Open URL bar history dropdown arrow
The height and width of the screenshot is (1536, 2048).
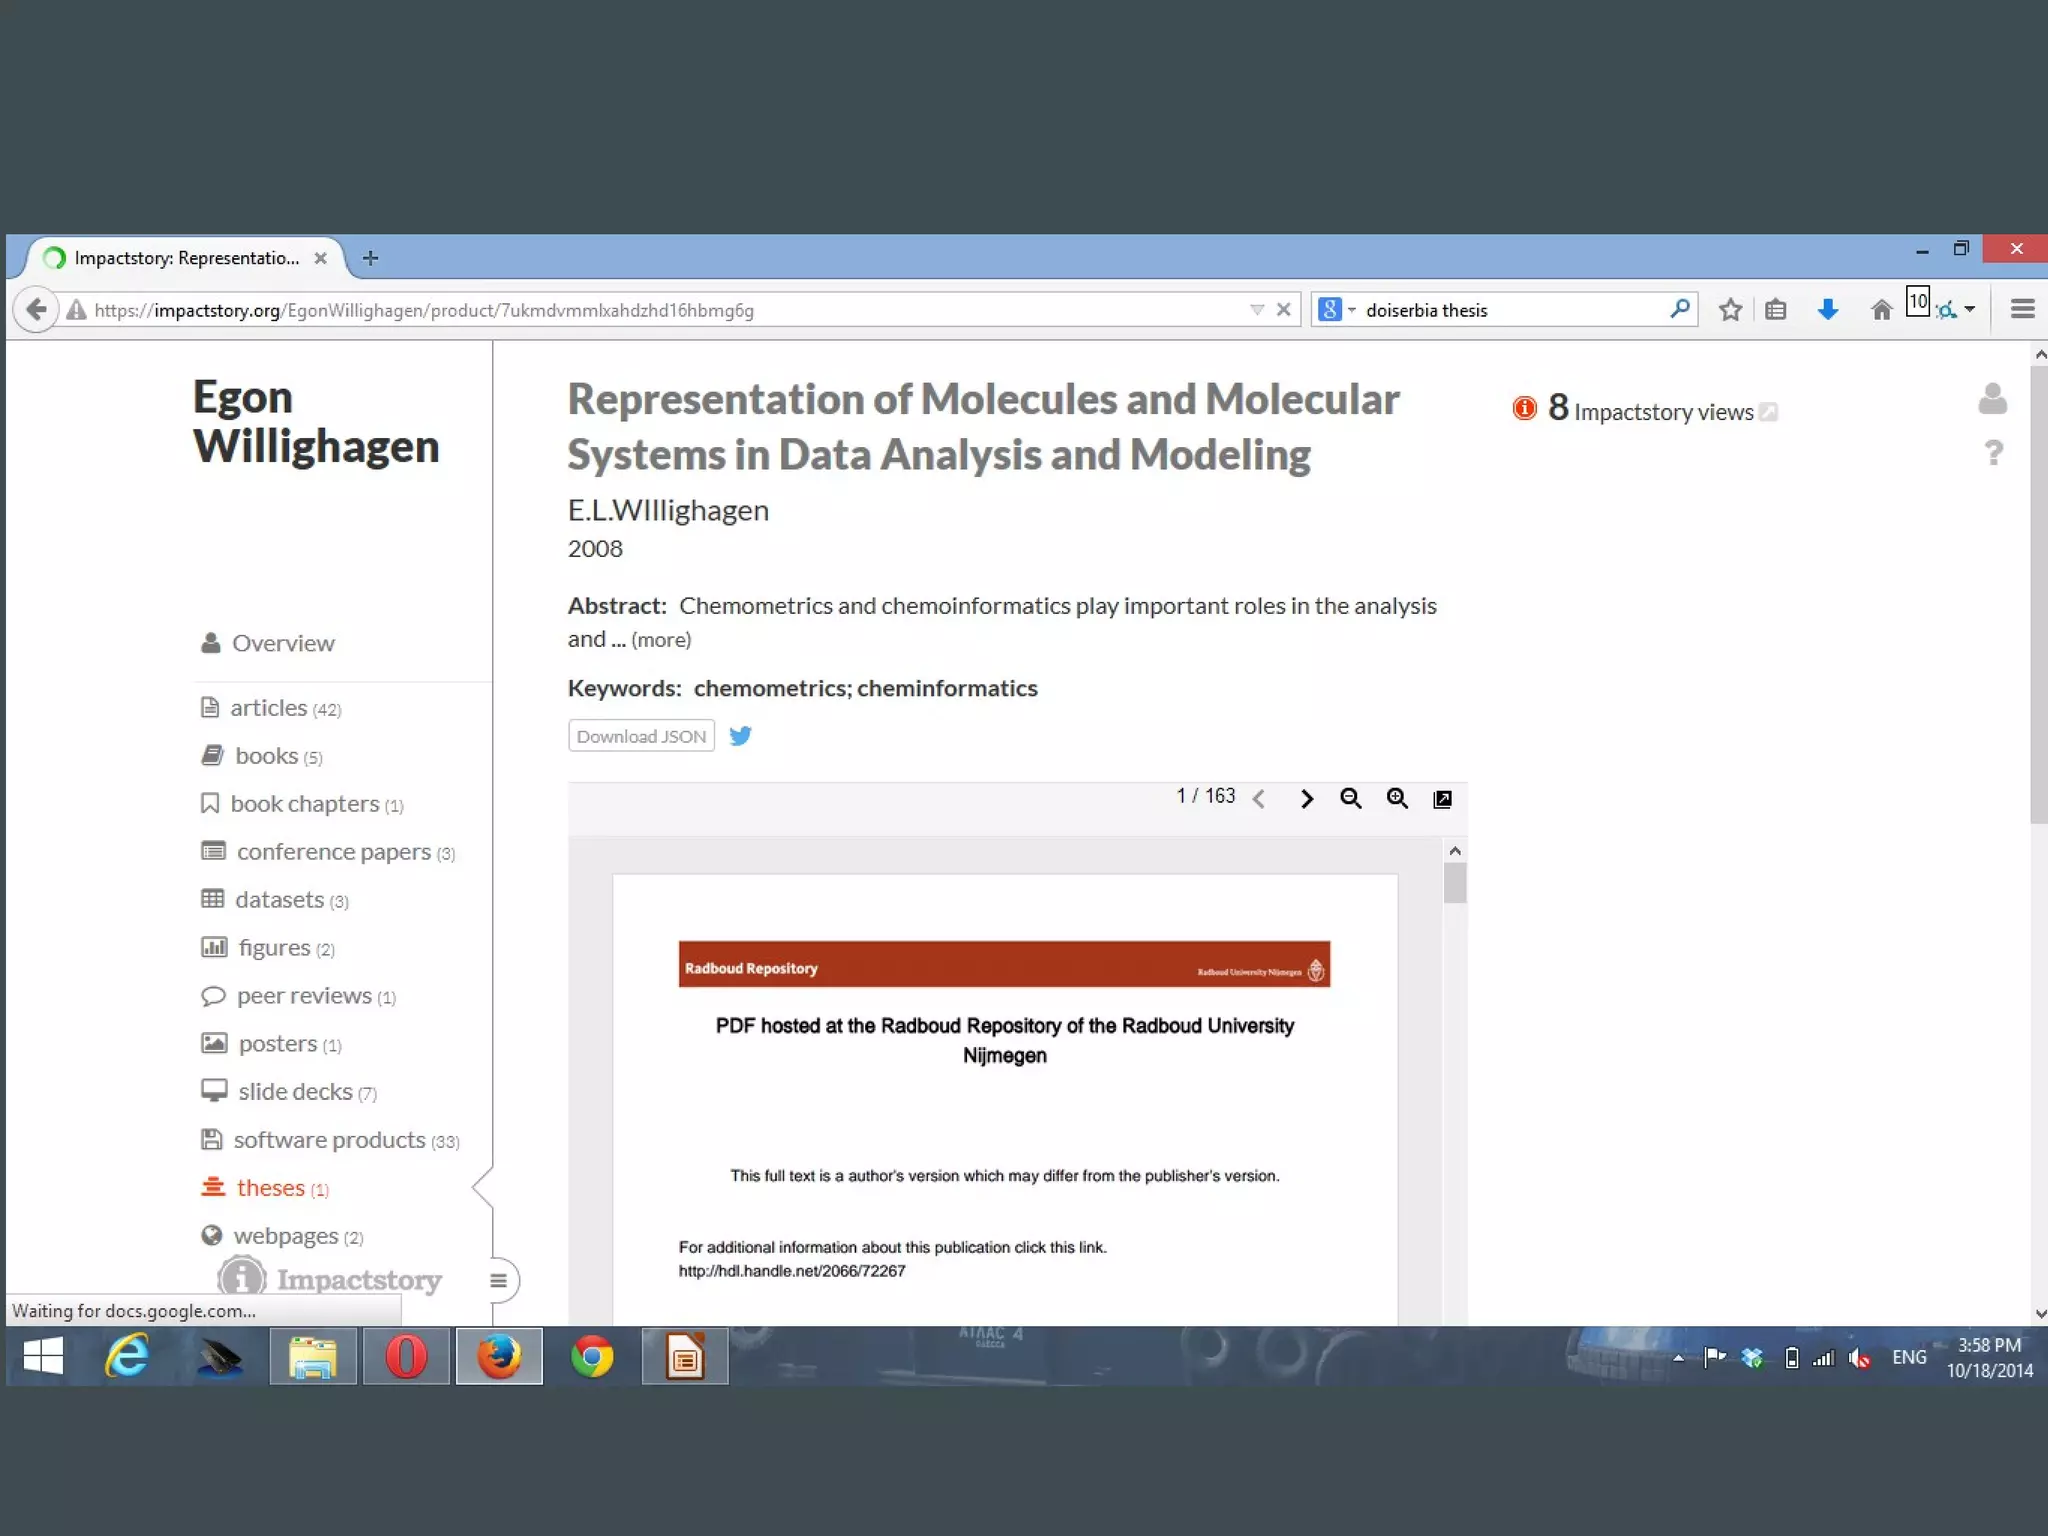click(1257, 310)
